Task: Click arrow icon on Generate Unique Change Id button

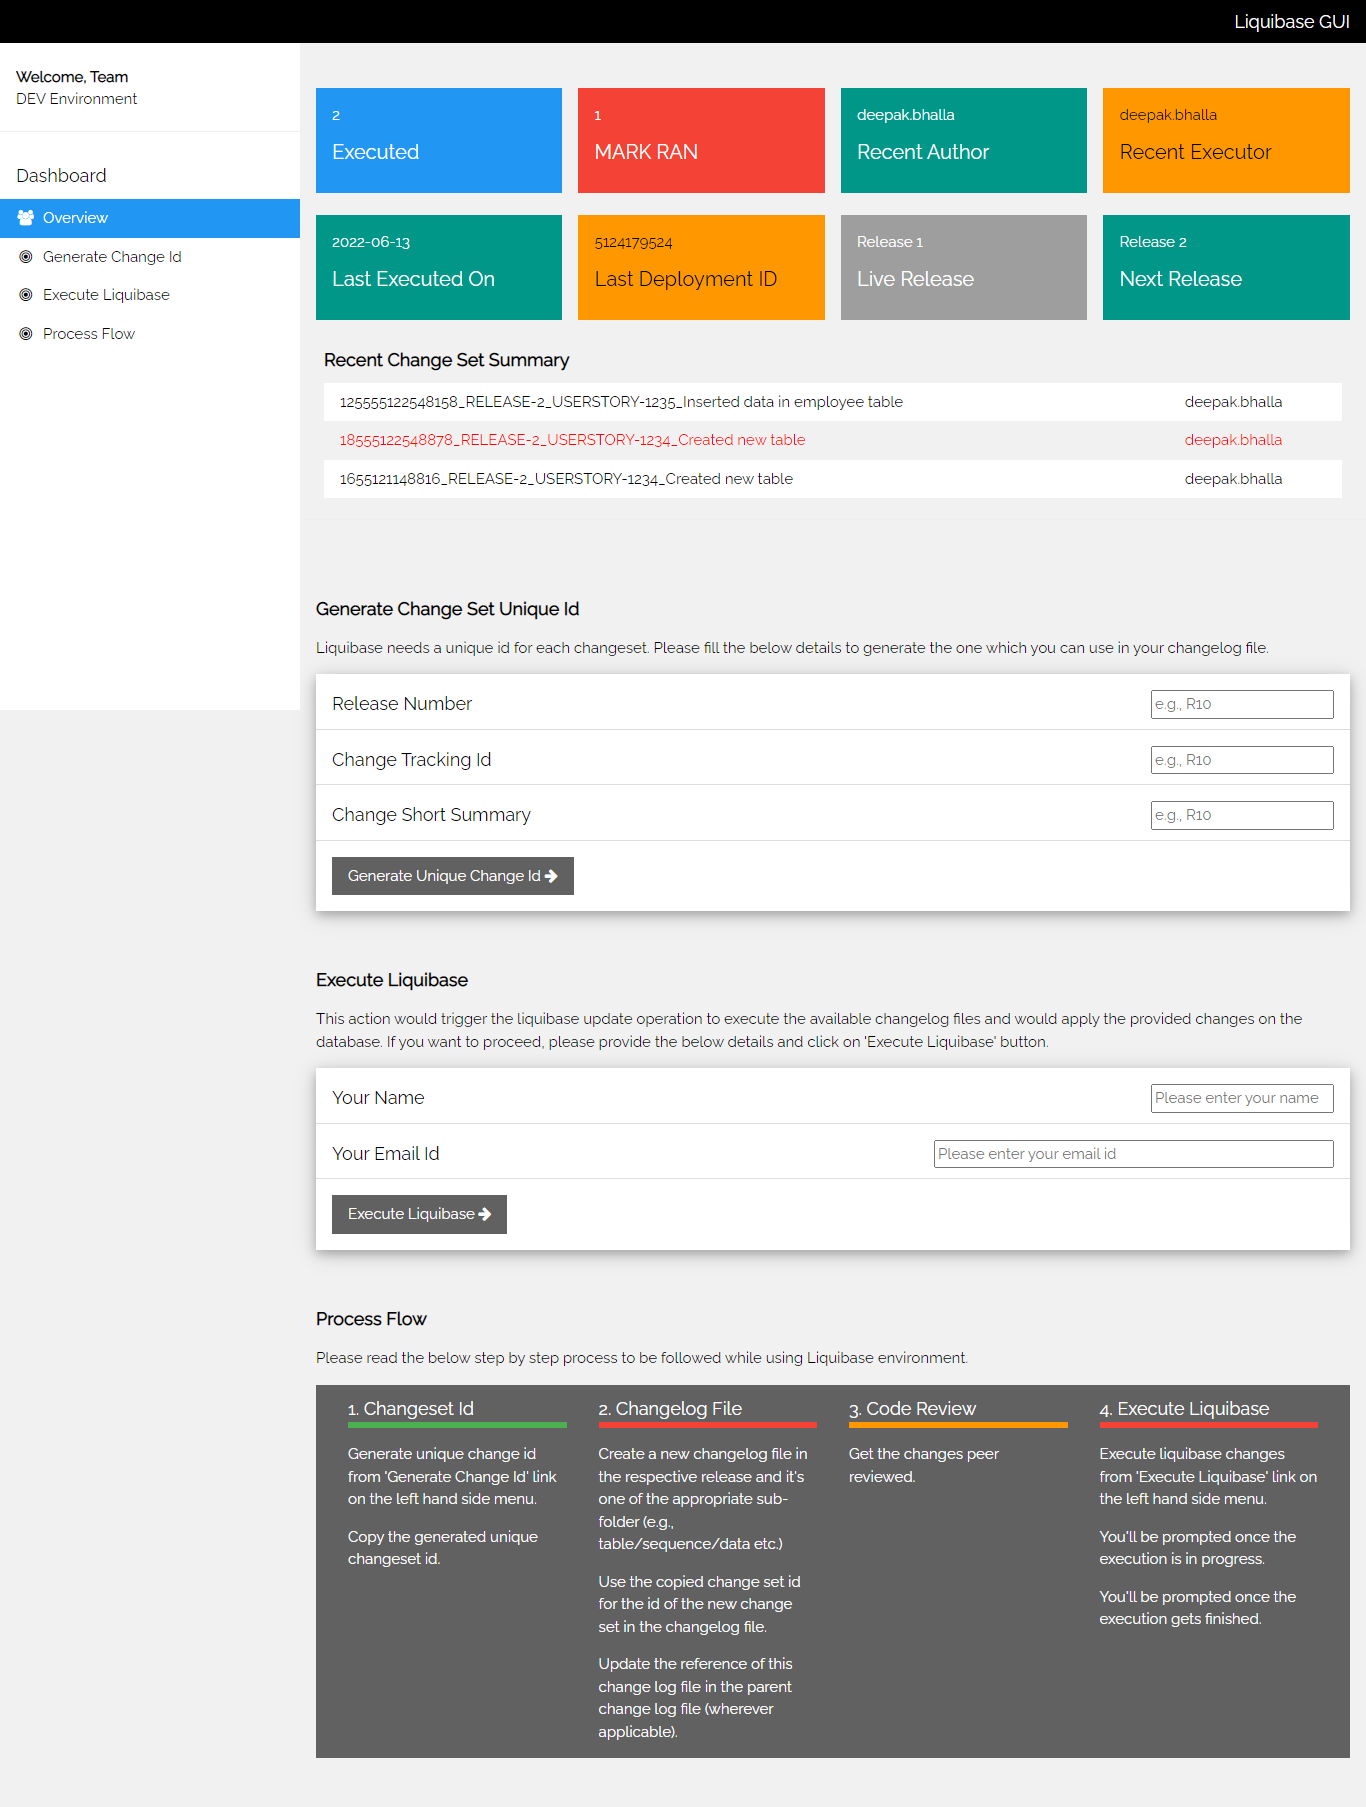Action: pyautogui.click(x=551, y=876)
